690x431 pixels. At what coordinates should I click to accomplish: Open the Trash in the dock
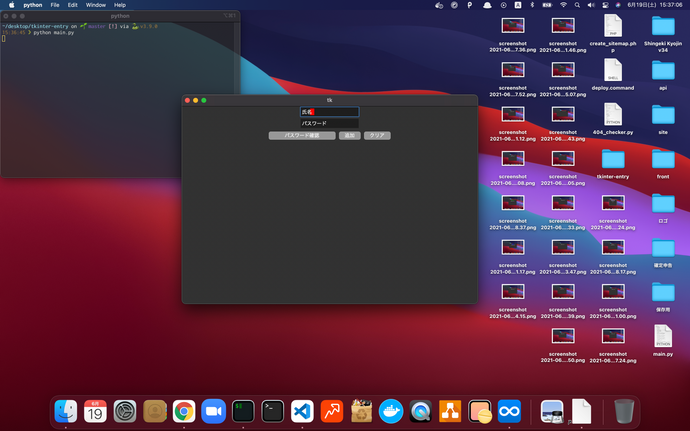coord(624,411)
